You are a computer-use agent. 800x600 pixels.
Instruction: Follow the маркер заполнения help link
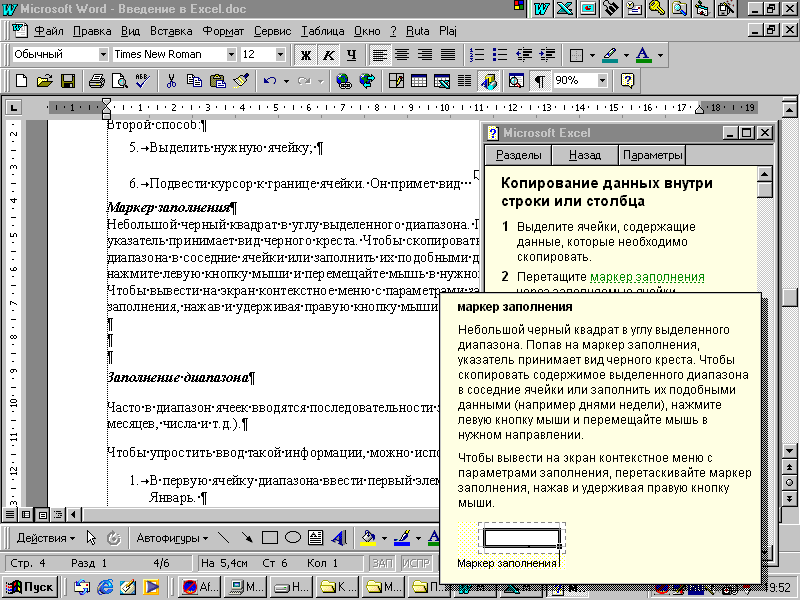647,277
